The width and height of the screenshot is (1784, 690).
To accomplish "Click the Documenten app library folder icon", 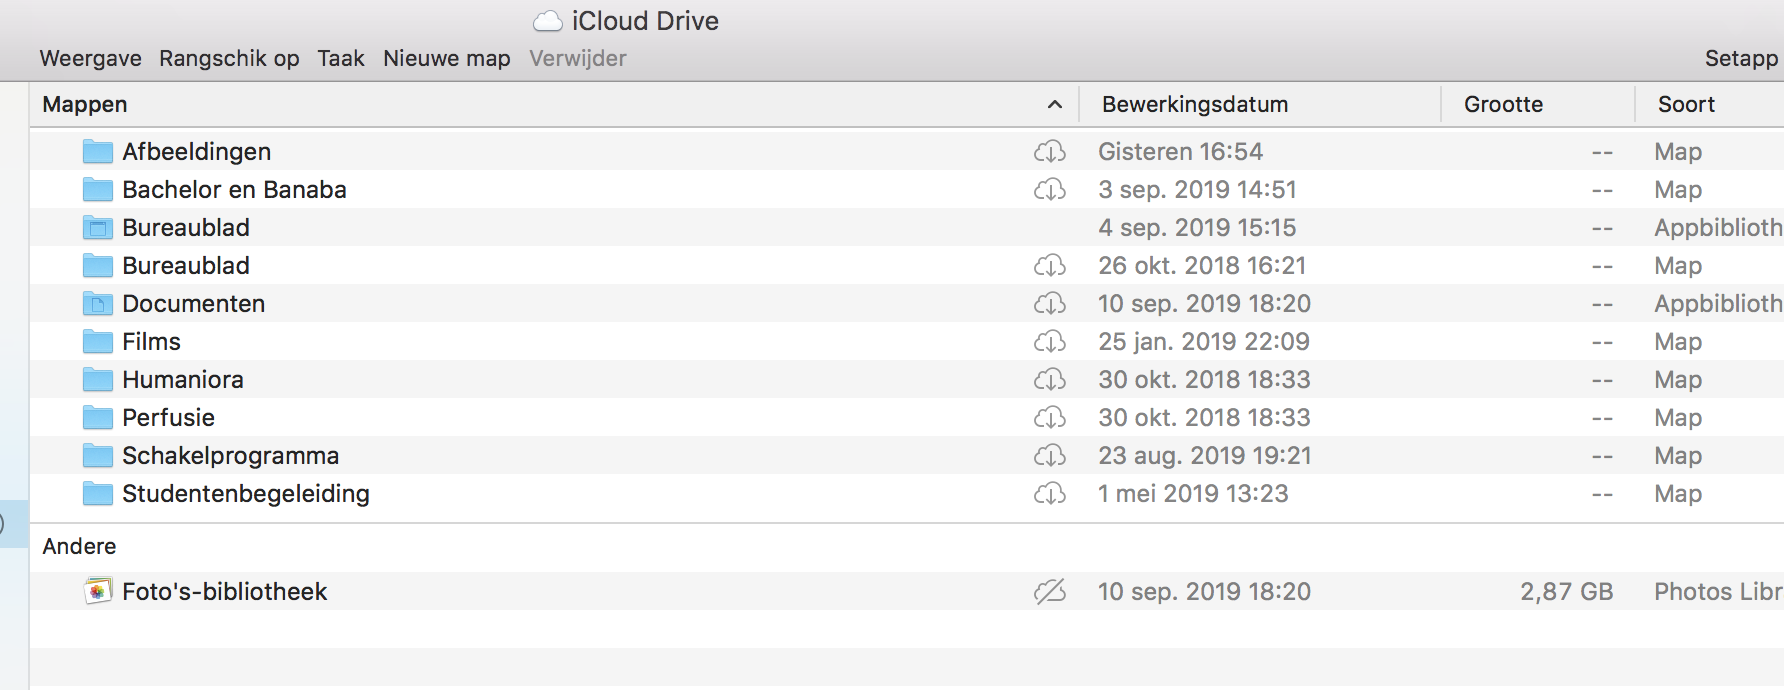I will [97, 304].
